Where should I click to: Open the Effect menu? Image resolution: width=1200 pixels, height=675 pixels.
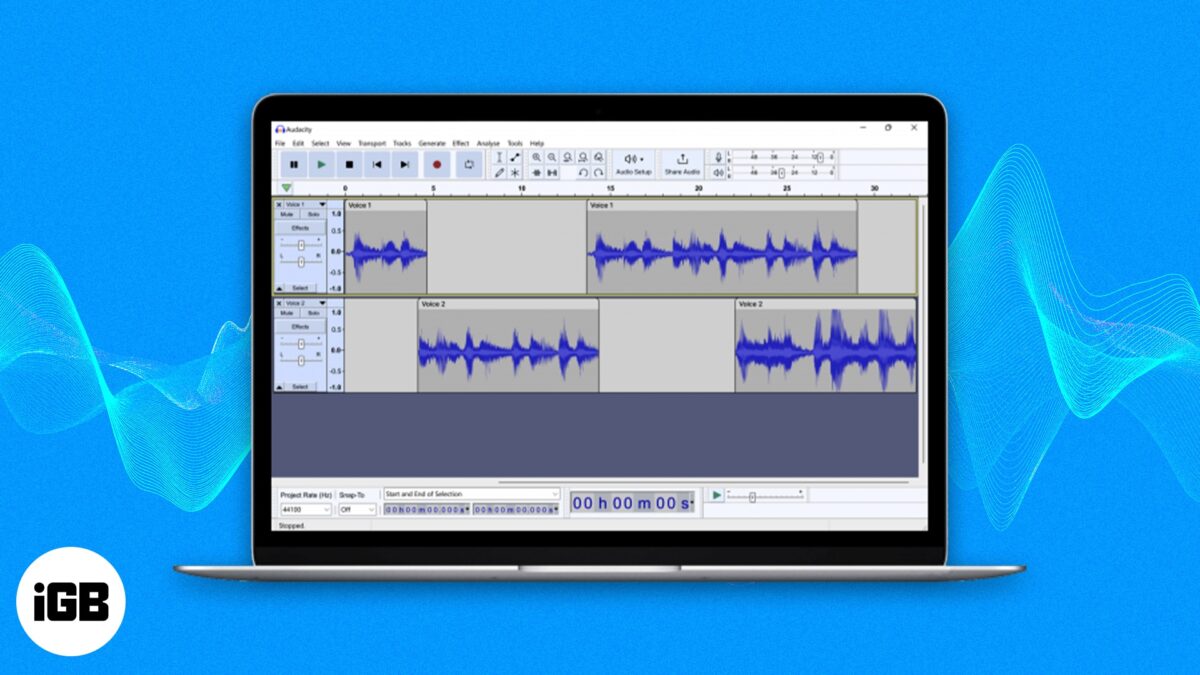tap(460, 143)
